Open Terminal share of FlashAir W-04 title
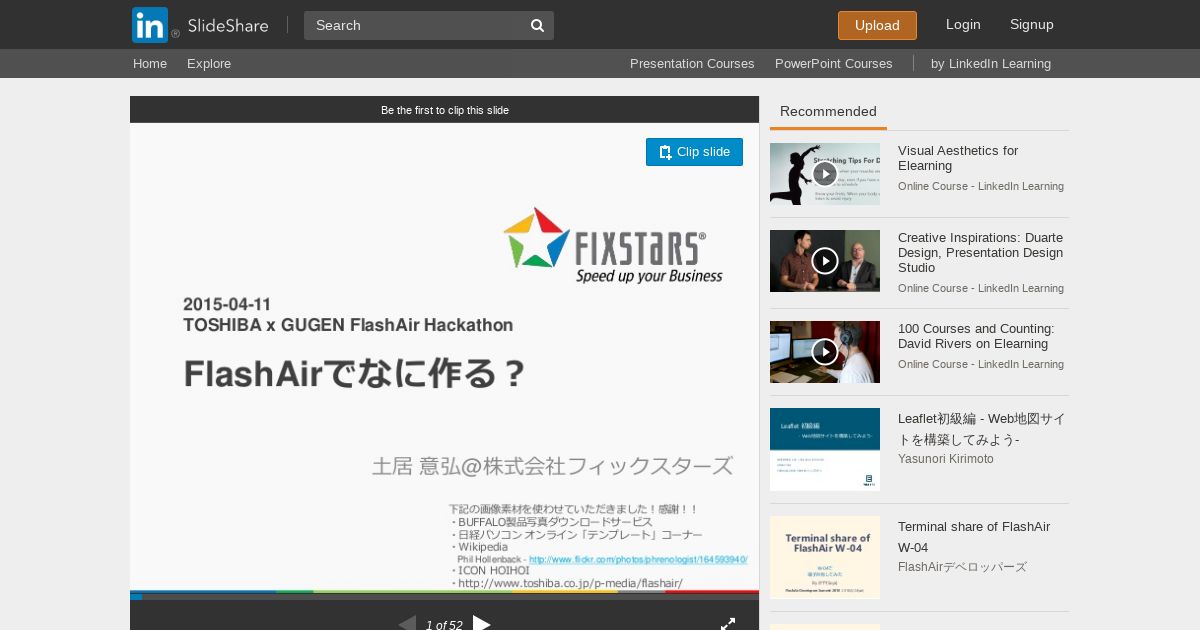This screenshot has height=630, width=1200. tap(974, 537)
